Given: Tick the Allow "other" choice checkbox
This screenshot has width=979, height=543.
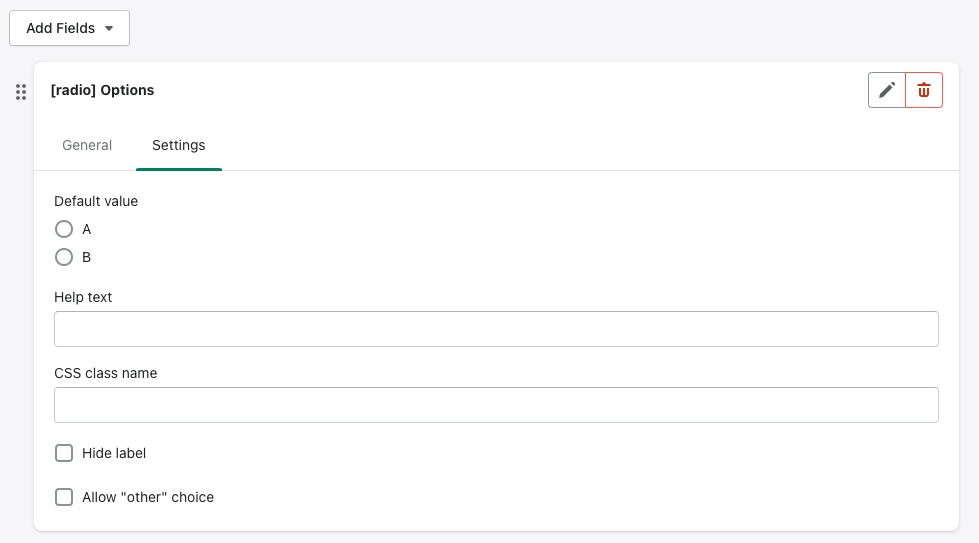Looking at the screenshot, I should click(x=64, y=497).
